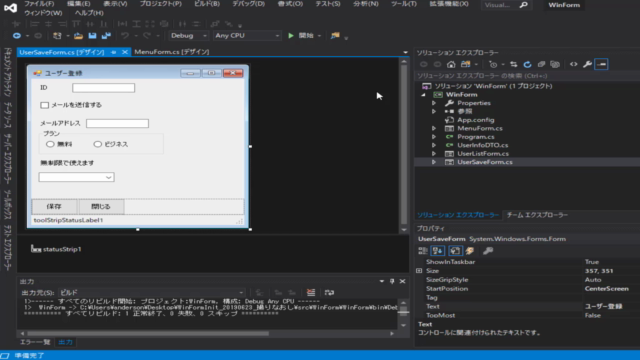Switch to the エラー一覧 tab
This screenshot has width=640, height=360.
[35, 342]
